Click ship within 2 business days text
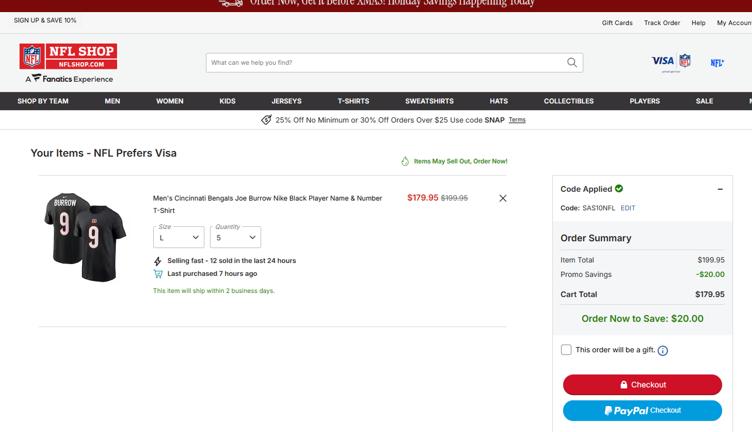Screen dimensions: 752x432 coord(213,291)
